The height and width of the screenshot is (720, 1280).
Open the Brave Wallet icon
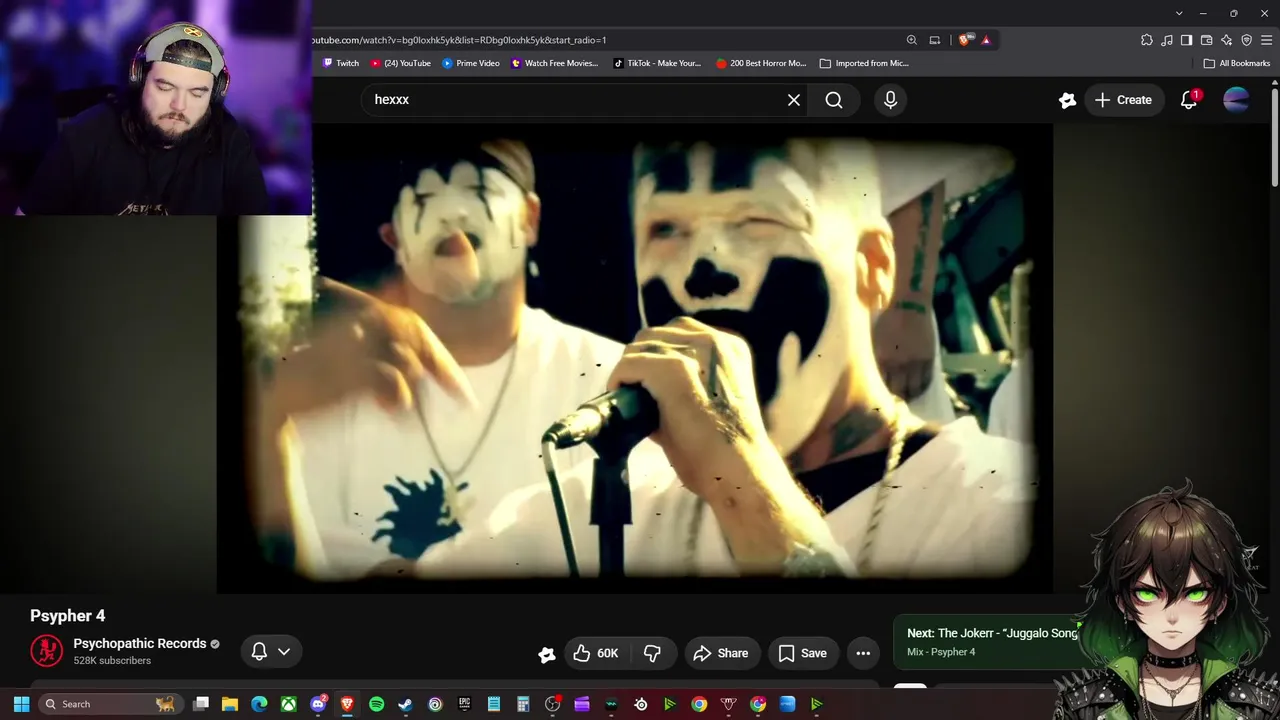(x=1206, y=40)
